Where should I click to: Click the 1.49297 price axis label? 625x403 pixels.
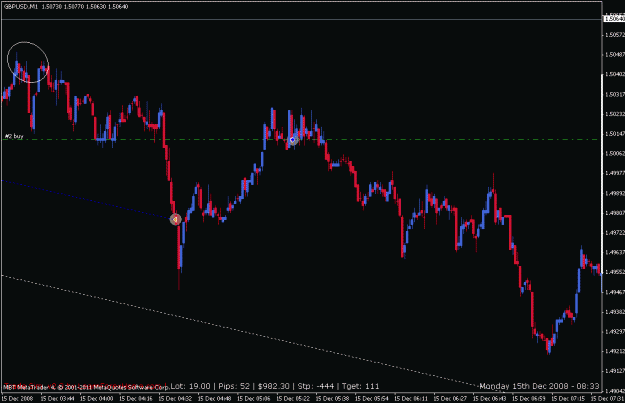(x=615, y=331)
